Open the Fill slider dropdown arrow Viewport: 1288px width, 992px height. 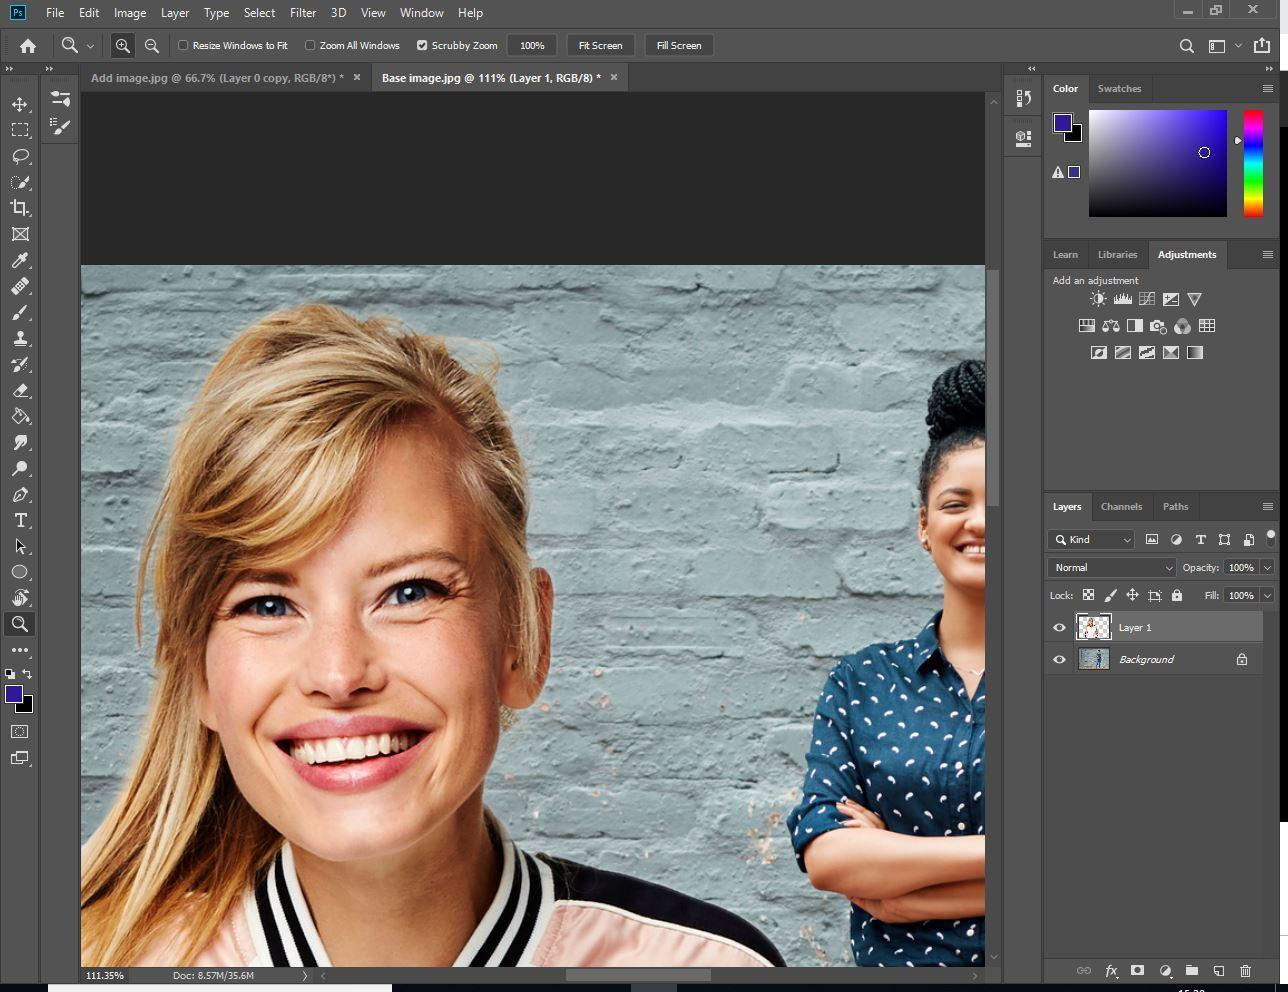tap(1267, 595)
